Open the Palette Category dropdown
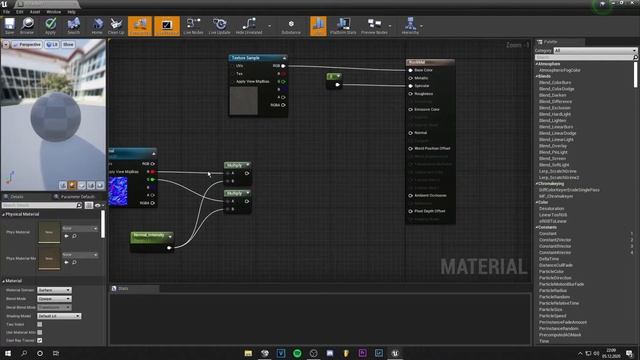640x360 pixels. (x=595, y=50)
